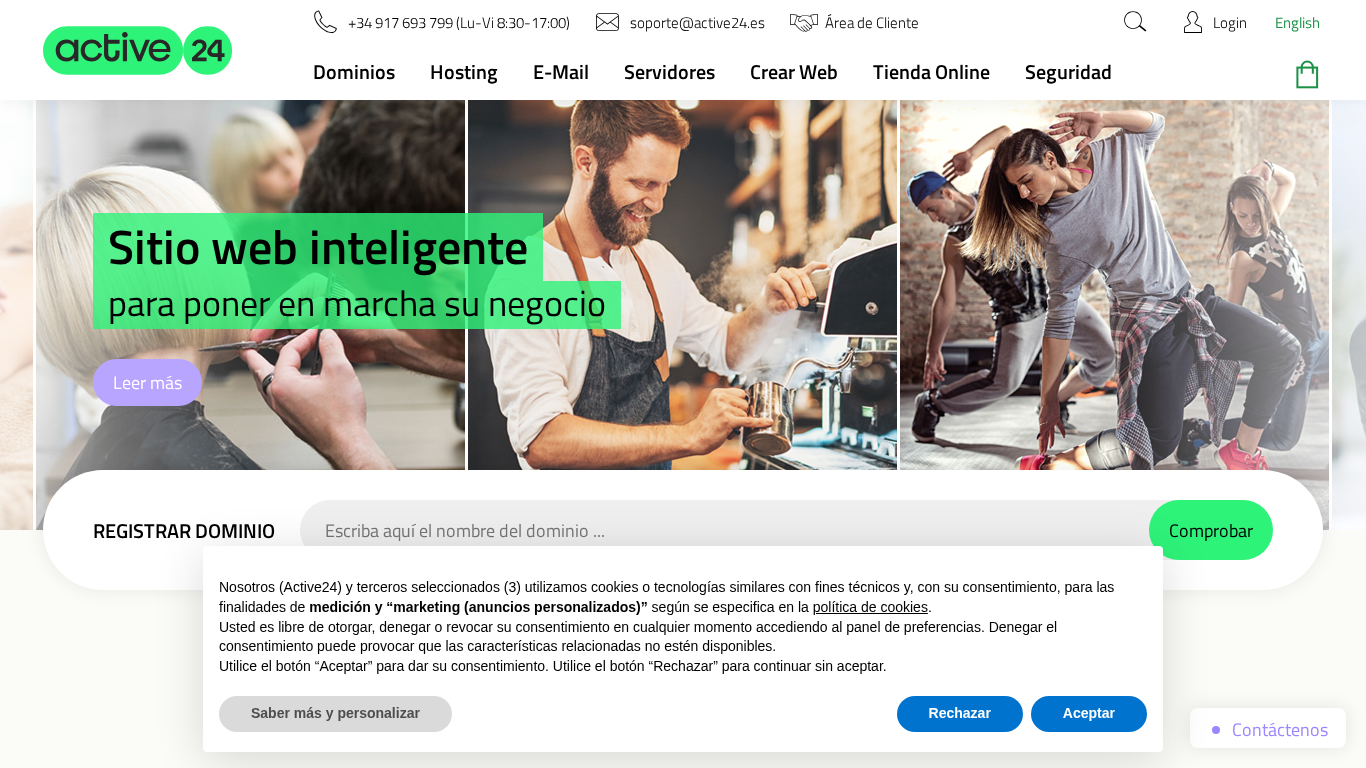Click the Comprobar domain button
Image resolution: width=1366 pixels, height=768 pixels.
tap(1211, 530)
